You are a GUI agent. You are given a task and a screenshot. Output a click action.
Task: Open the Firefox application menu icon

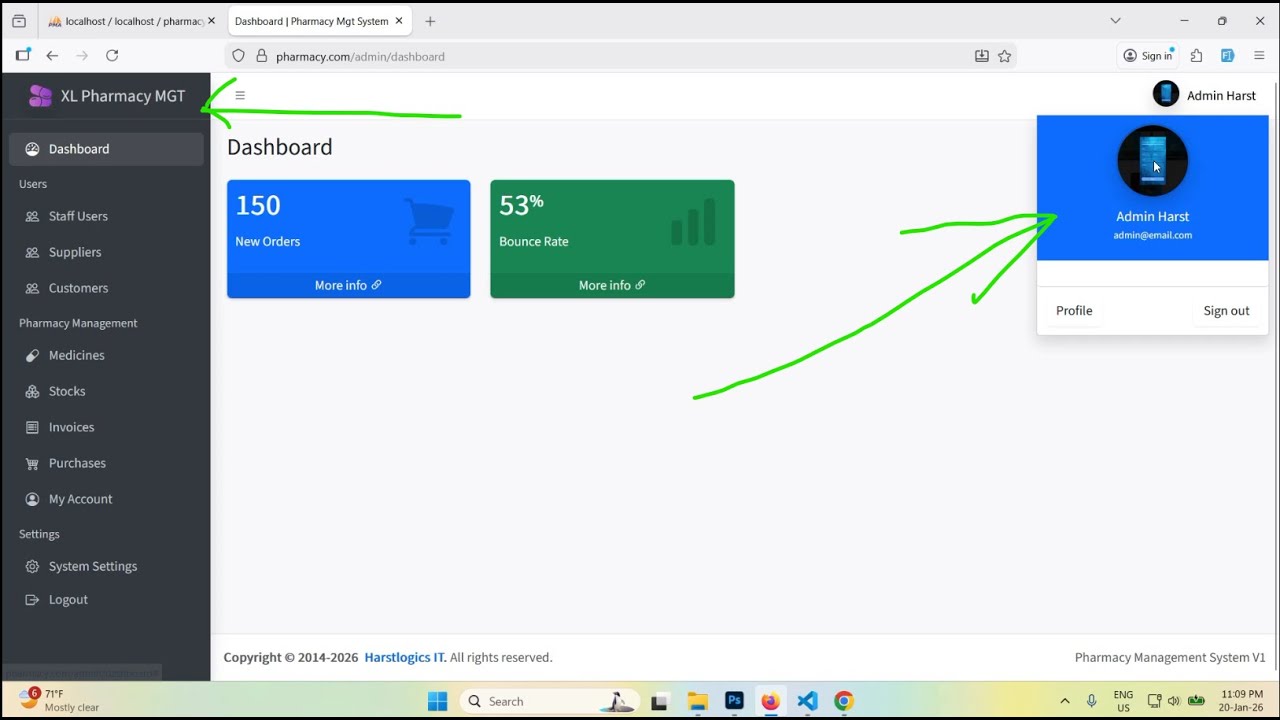tap(1259, 56)
